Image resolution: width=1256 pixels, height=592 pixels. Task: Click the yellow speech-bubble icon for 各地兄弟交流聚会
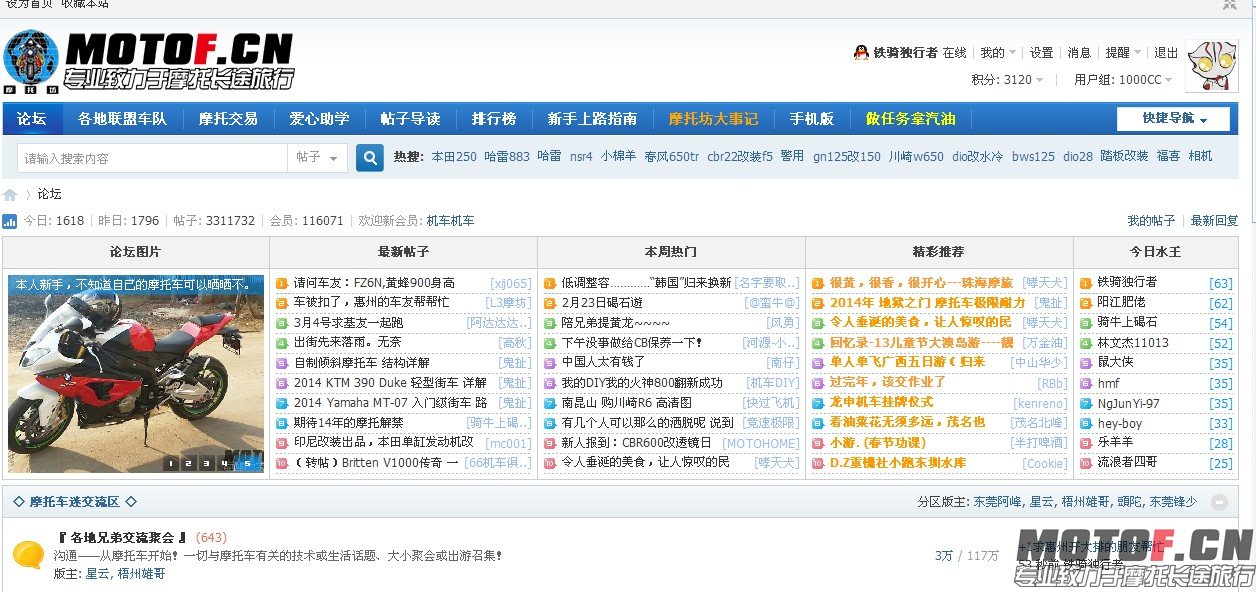(x=28, y=555)
